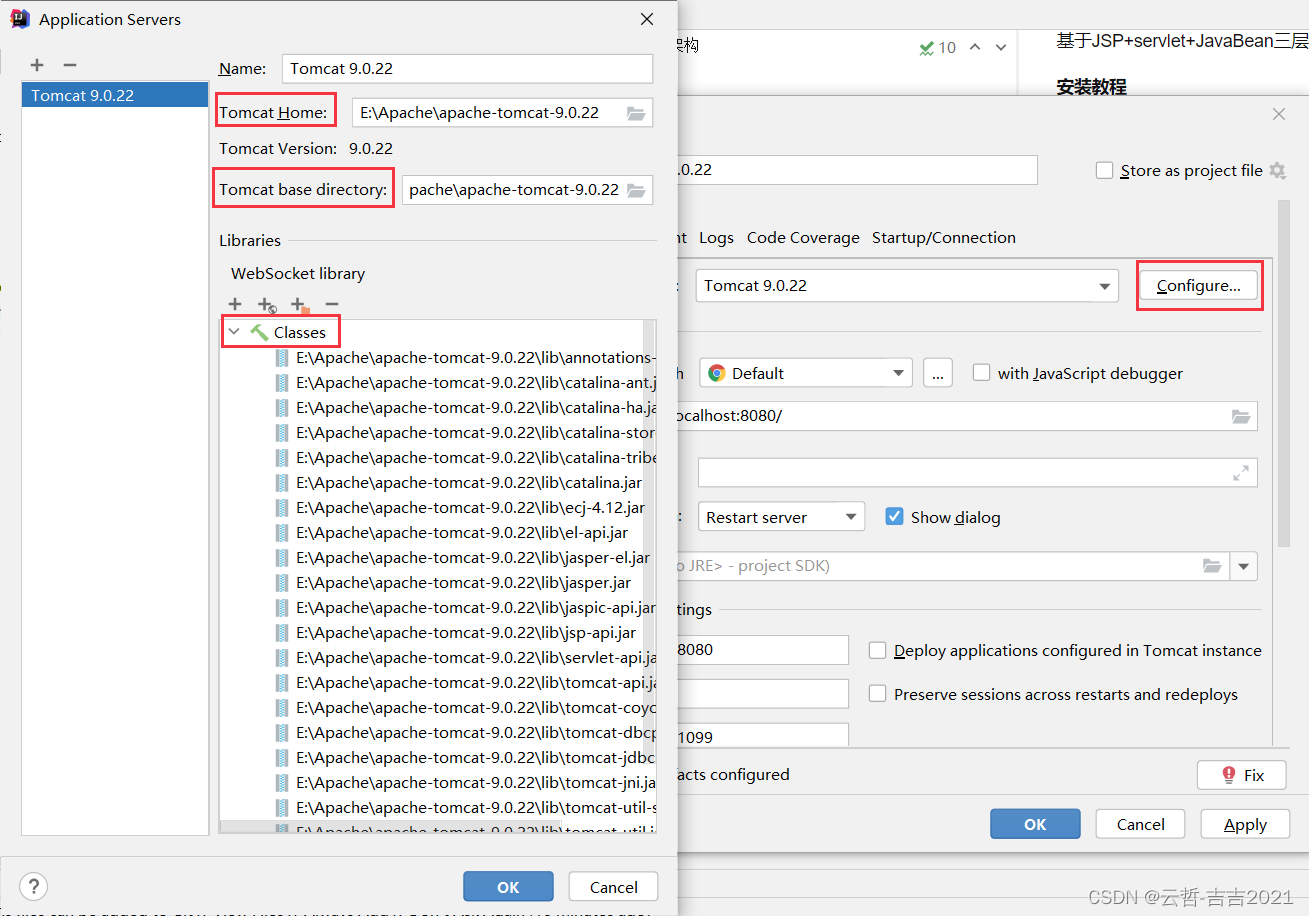Open the JRE dropdown arrow
The height and width of the screenshot is (916, 1309).
pyautogui.click(x=1243, y=566)
